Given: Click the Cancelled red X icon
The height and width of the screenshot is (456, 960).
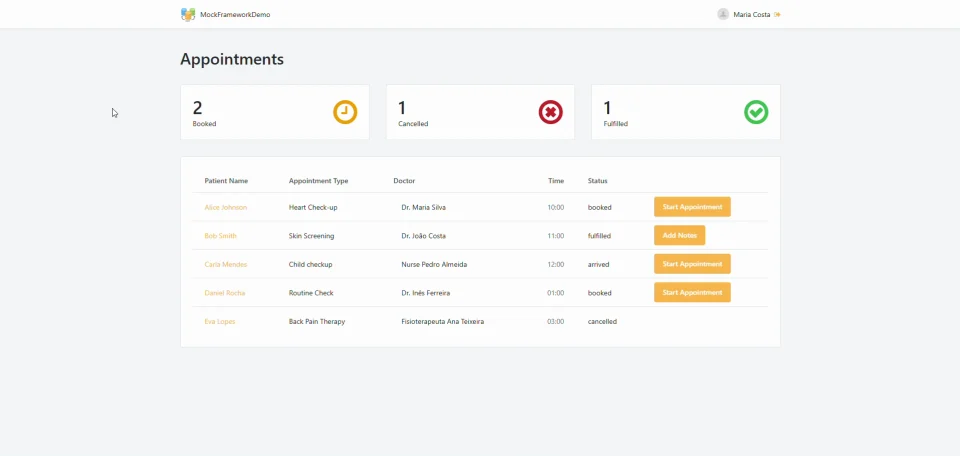Looking at the screenshot, I should 550,112.
